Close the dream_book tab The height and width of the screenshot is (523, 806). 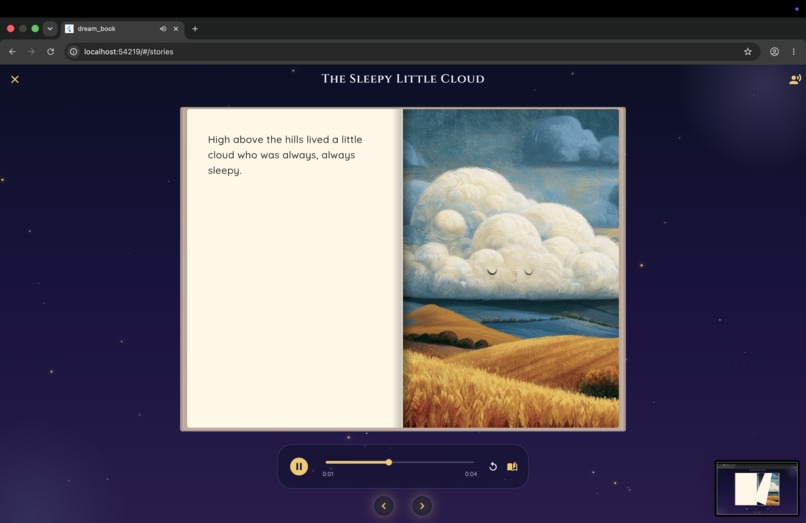tap(176, 29)
